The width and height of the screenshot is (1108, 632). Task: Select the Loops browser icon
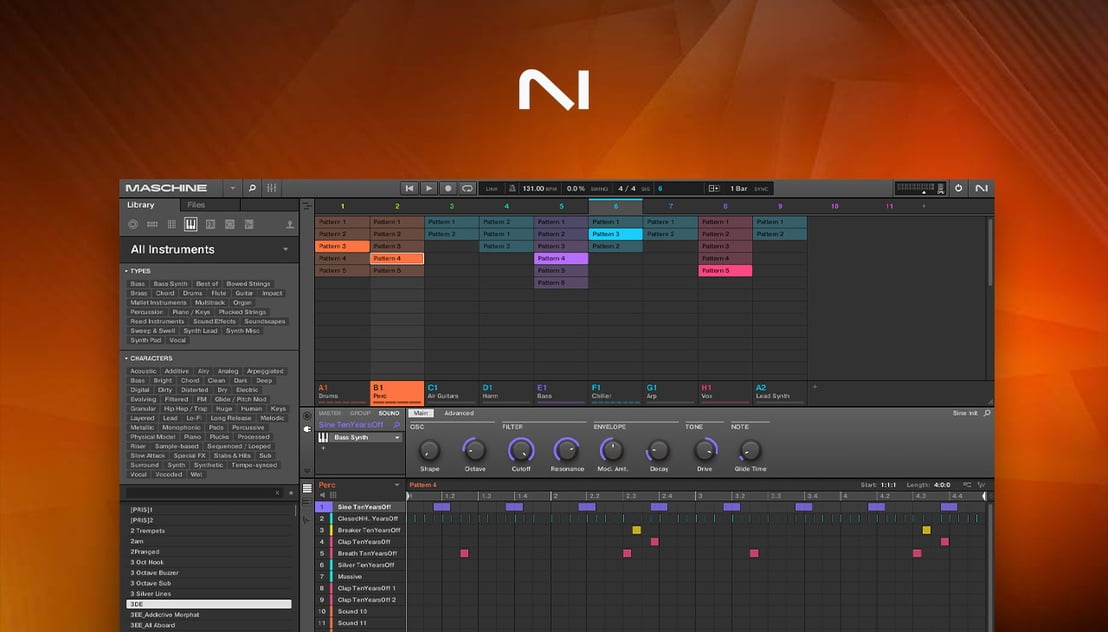[x=230, y=224]
